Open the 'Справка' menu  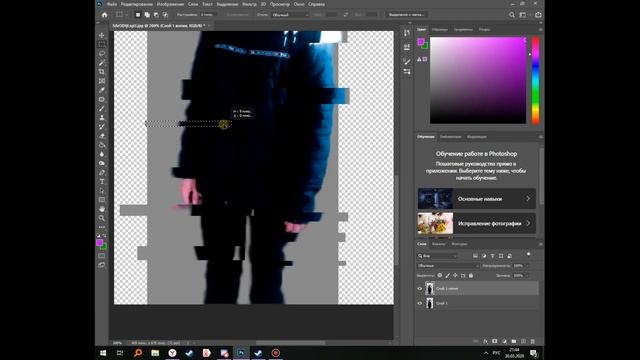coord(316,4)
